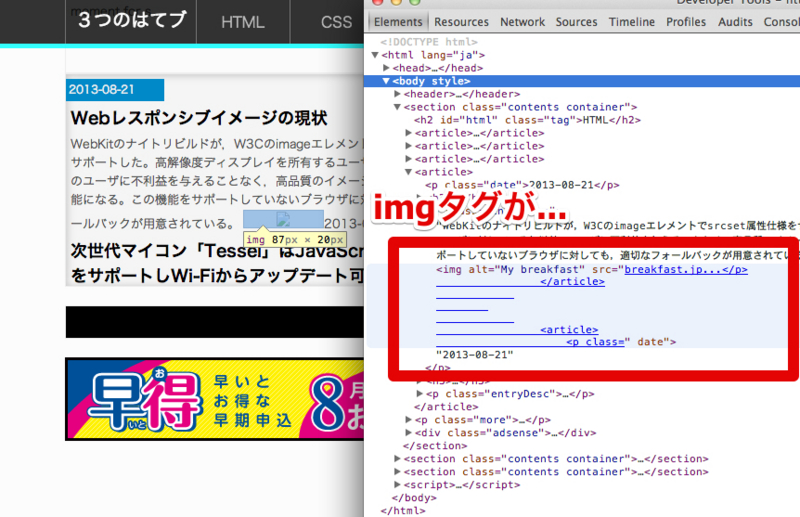Click the breakfast.jp src link
The width and height of the screenshot is (800, 517).
[x=686, y=269]
